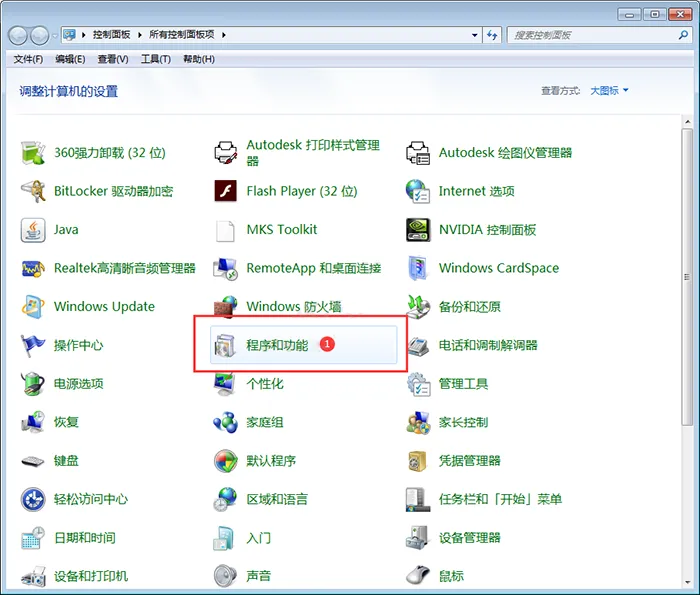The width and height of the screenshot is (700, 595).
Task: Click the Windows 防火墙 brick wall icon
Action: pos(225,307)
